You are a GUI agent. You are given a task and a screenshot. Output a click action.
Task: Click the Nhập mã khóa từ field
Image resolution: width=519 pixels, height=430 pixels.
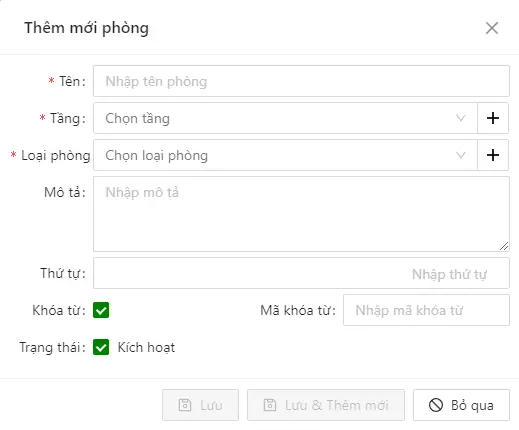click(x=426, y=310)
